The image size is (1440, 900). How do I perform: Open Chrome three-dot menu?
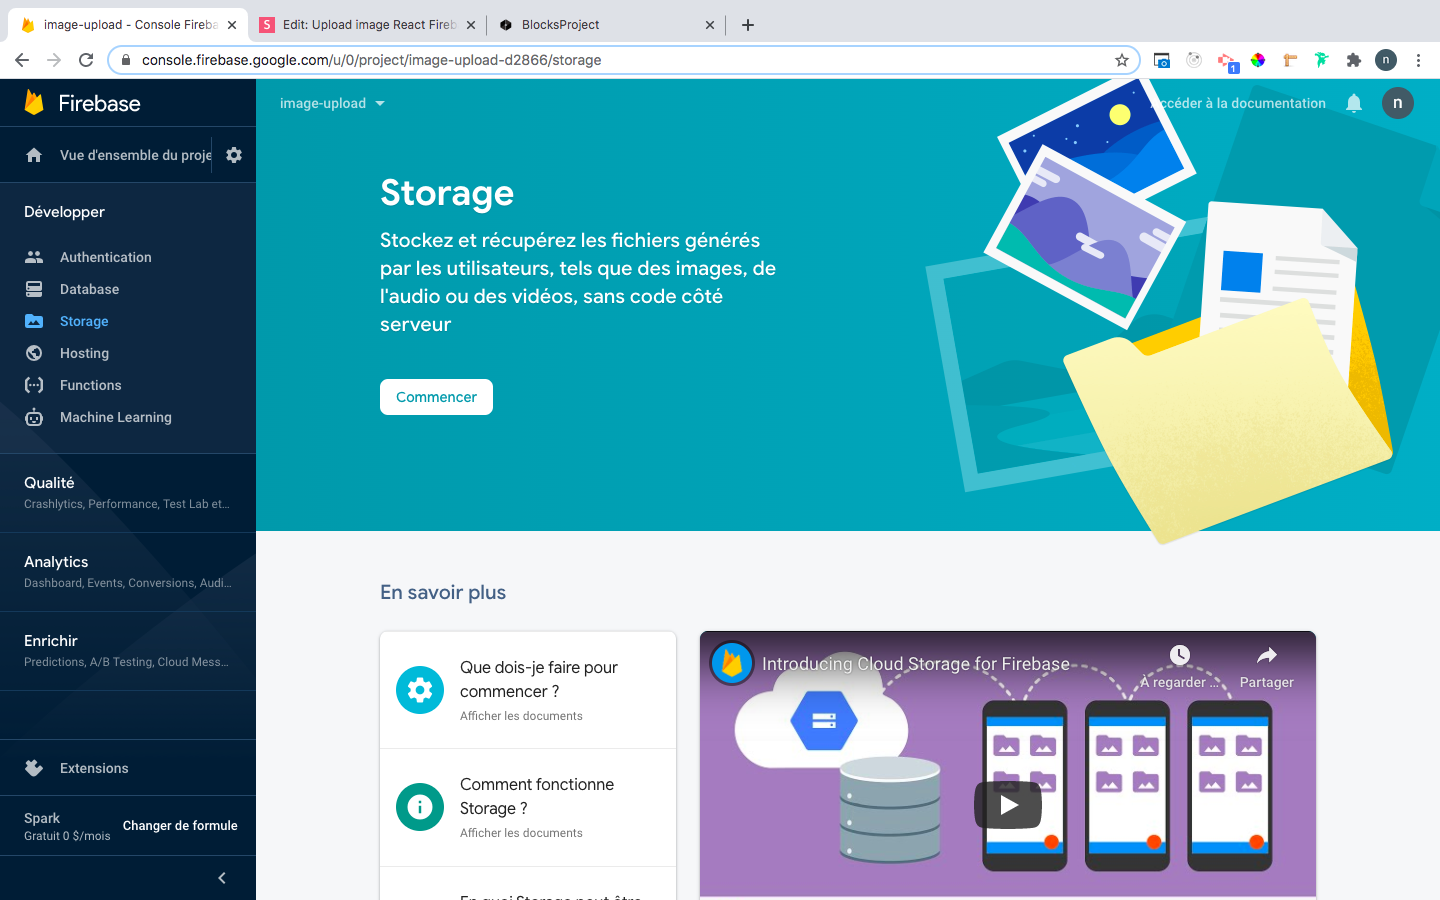point(1418,60)
